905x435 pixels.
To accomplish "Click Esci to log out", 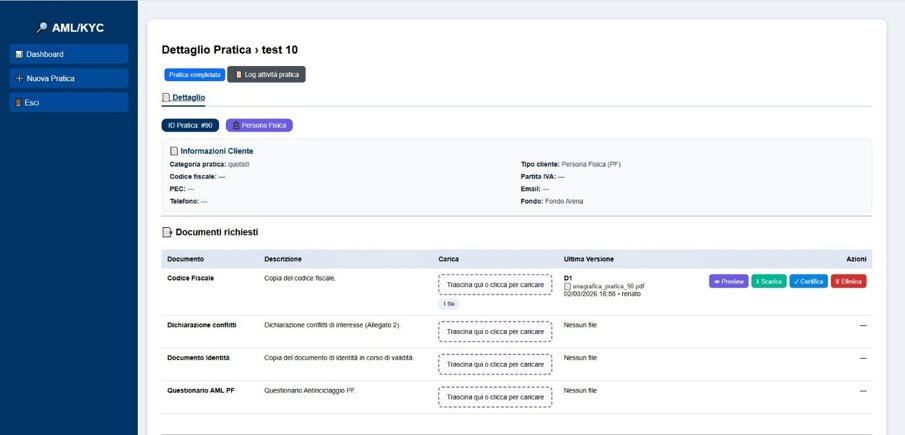I will [69, 103].
